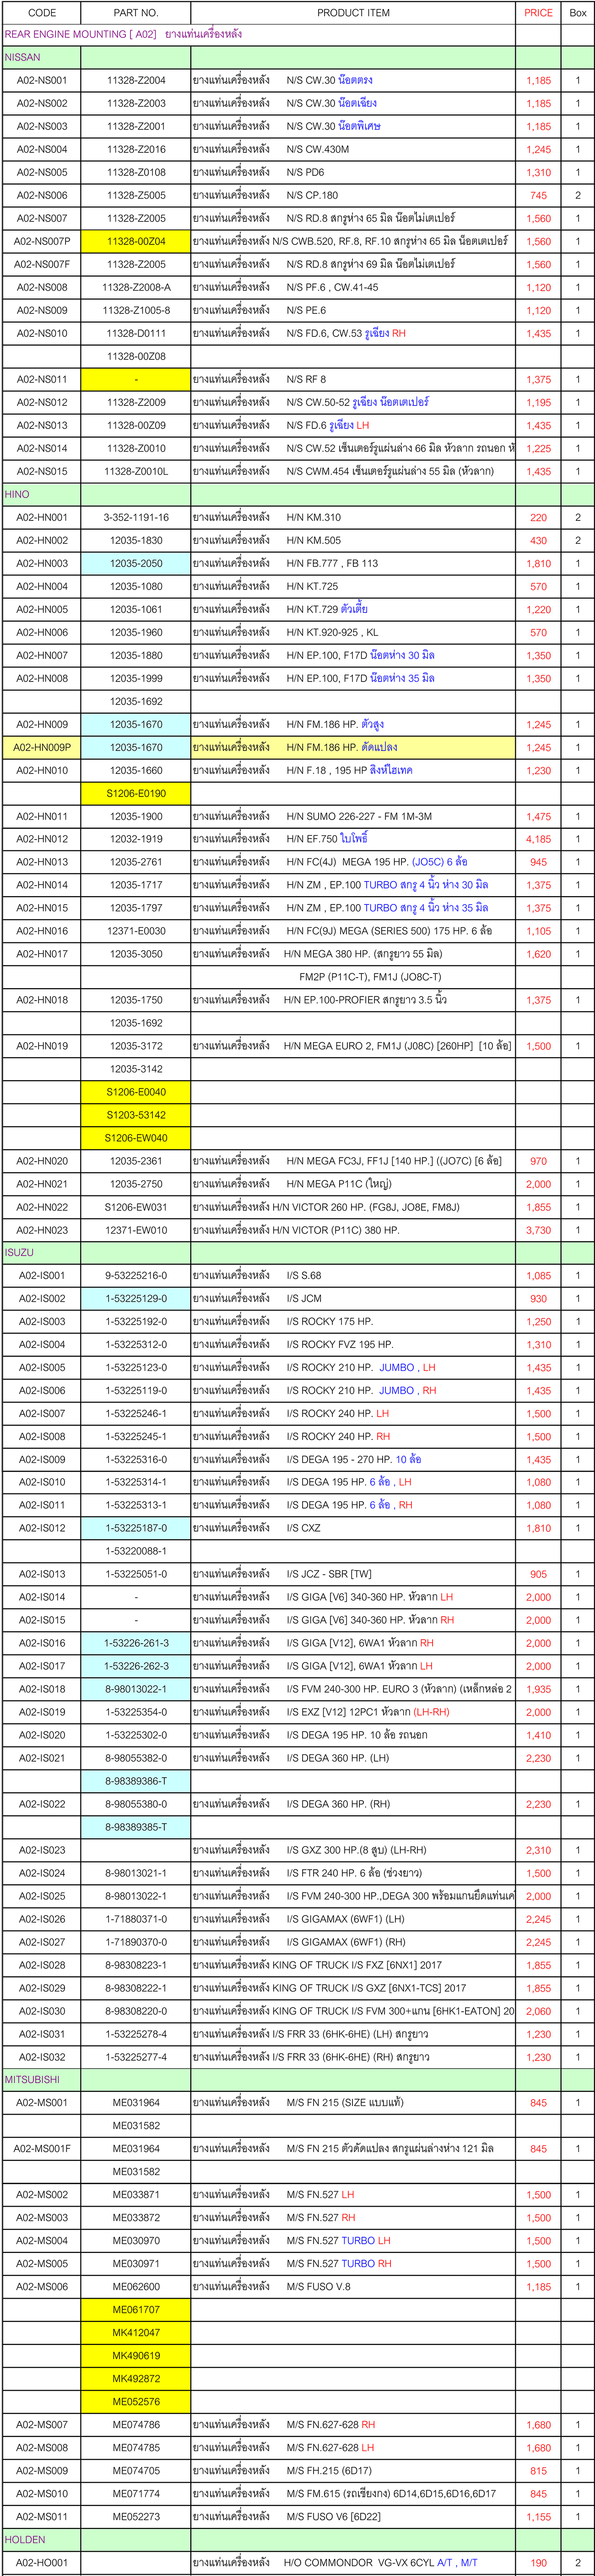The image size is (595, 2576).
Task: Click part number 3-352-1191-16
Action: click(x=136, y=517)
